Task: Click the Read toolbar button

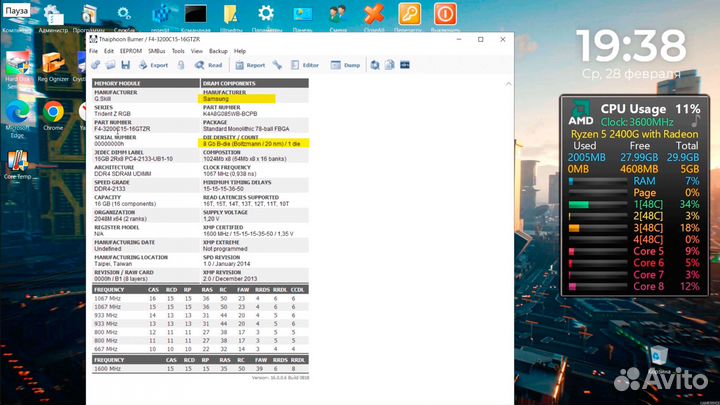Action: click(x=208, y=65)
